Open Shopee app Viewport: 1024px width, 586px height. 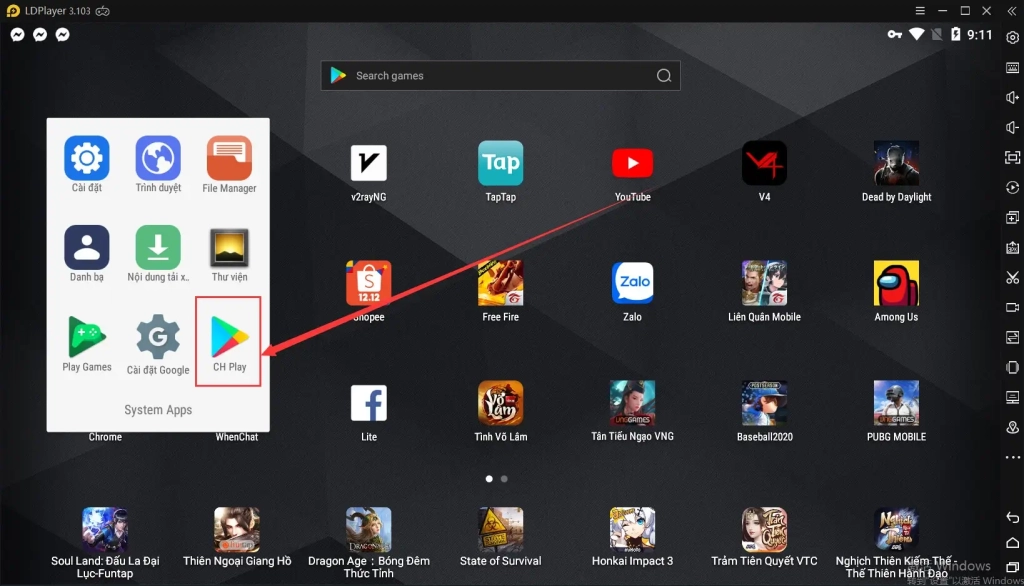368,283
